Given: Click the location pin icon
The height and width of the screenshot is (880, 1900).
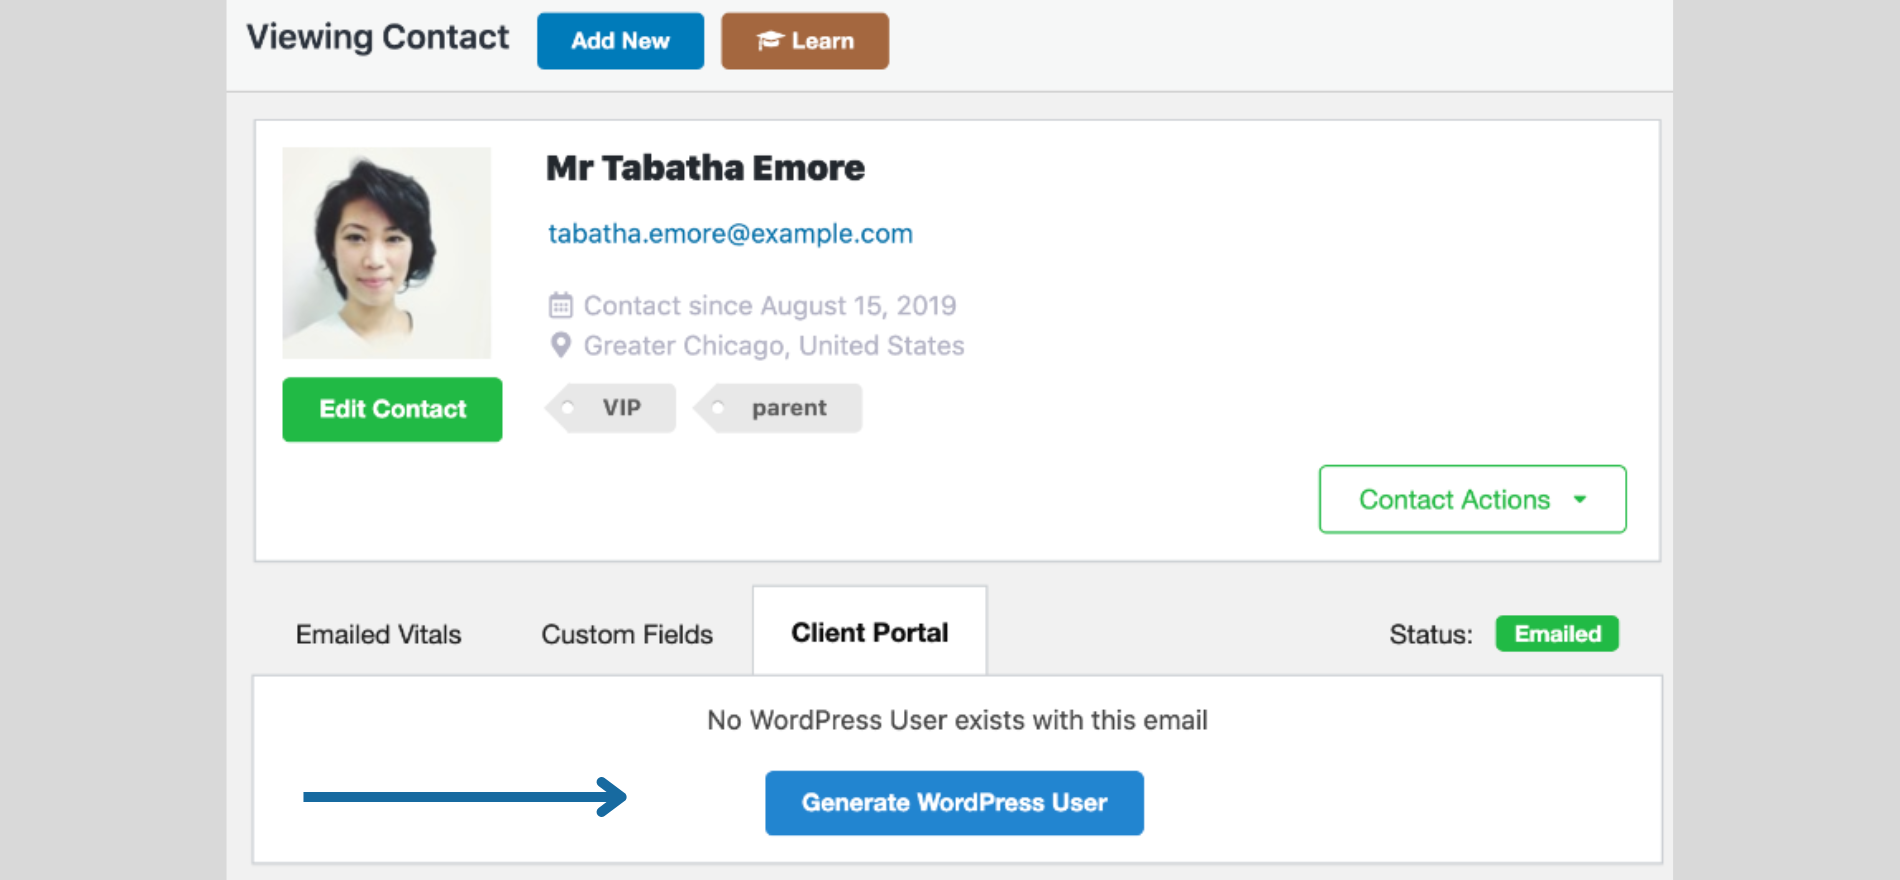Looking at the screenshot, I should [561, 345].
